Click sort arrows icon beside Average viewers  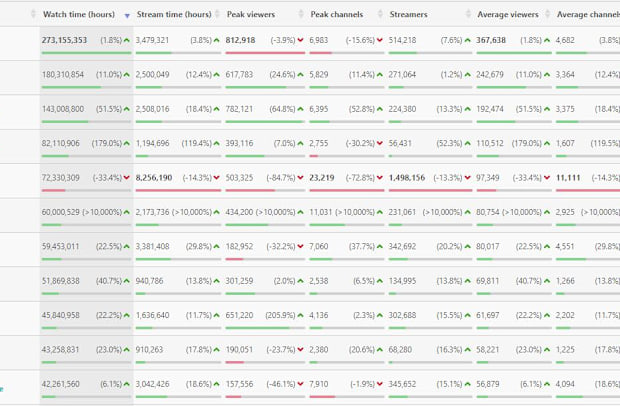[548, 15]
